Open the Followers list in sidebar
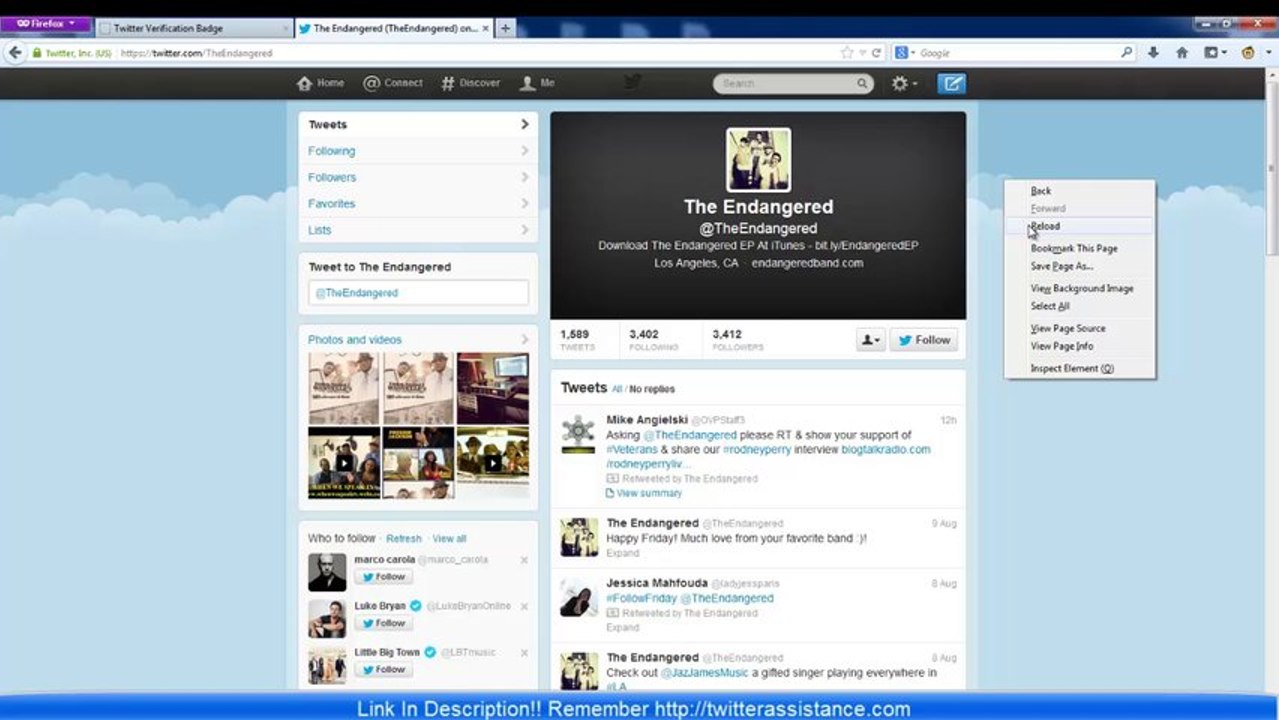This screenshot has width=1279, height=720. [x=418, y=177]
